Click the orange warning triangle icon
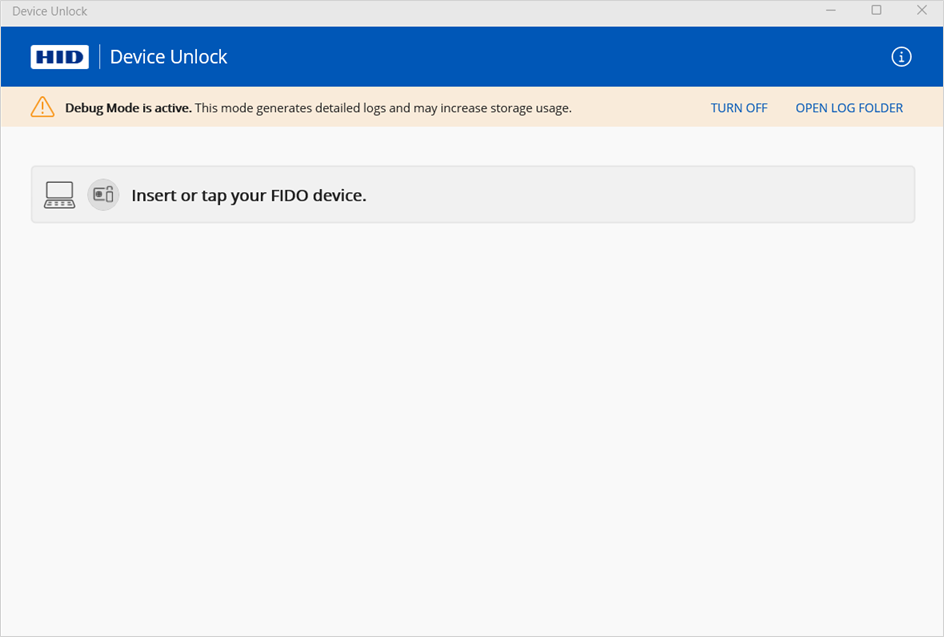The height and width of the screenshot is (637, 944). [42, 107]
